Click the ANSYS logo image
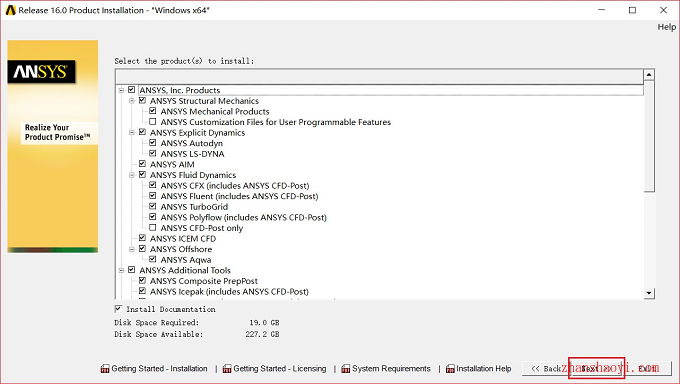Screen dimensions: 680x384 pyautogui.click(x=41, y=72)
